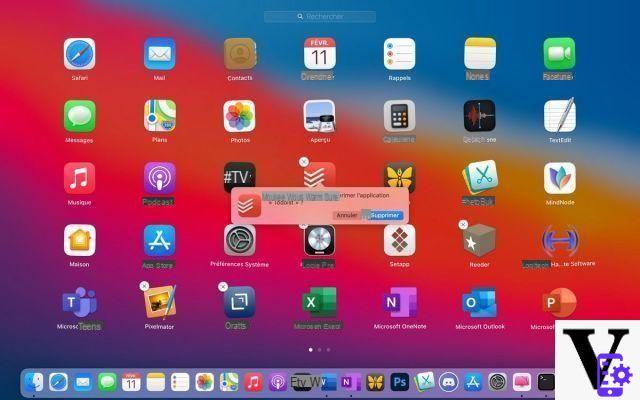Launch Microsoft Teams

pos(80,302)
